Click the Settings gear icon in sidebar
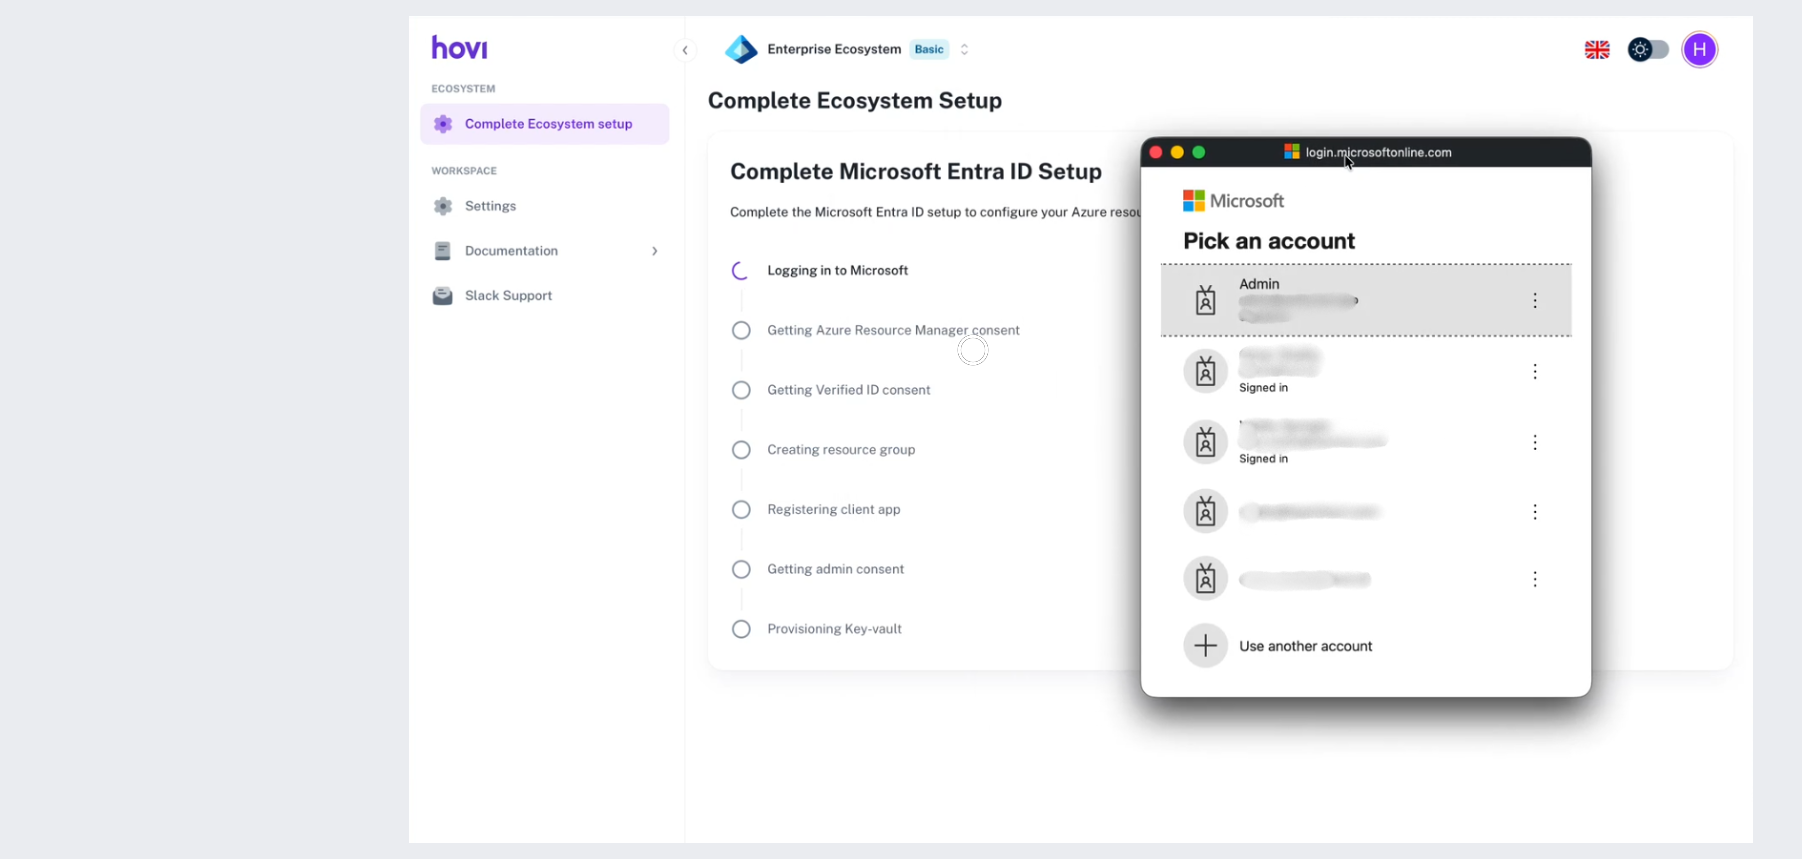This screenshot has height=859, width=1802. 443,206
